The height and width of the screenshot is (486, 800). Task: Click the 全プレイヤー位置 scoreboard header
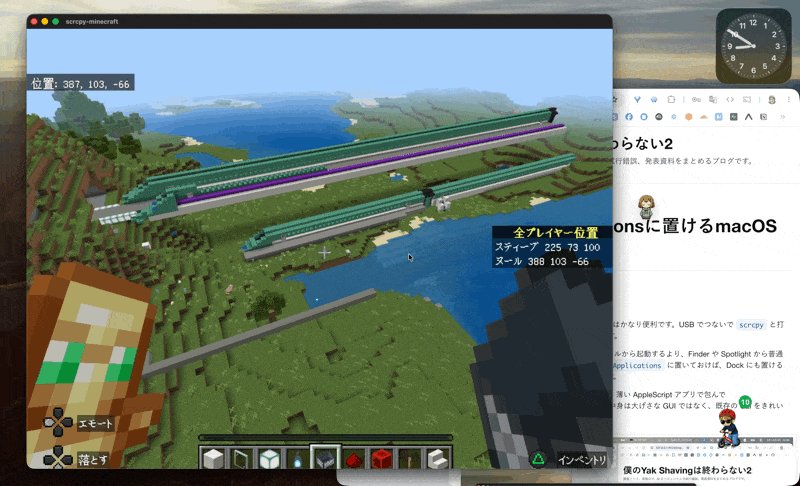[555, 233]
